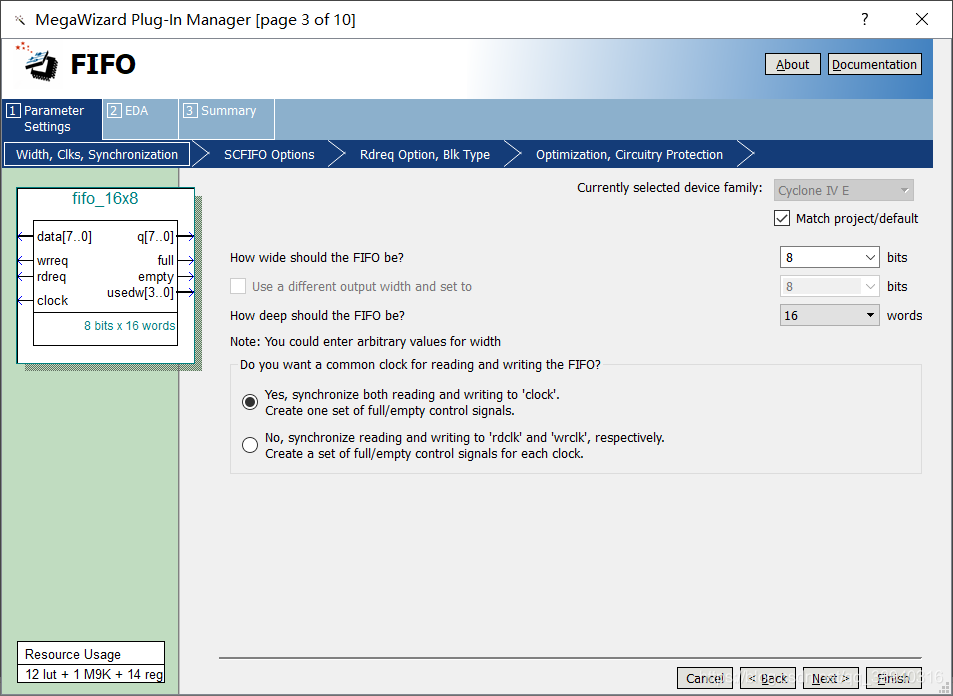The image size is (953, 696).
Task: Click the clock port label
Action: point(52,300)
